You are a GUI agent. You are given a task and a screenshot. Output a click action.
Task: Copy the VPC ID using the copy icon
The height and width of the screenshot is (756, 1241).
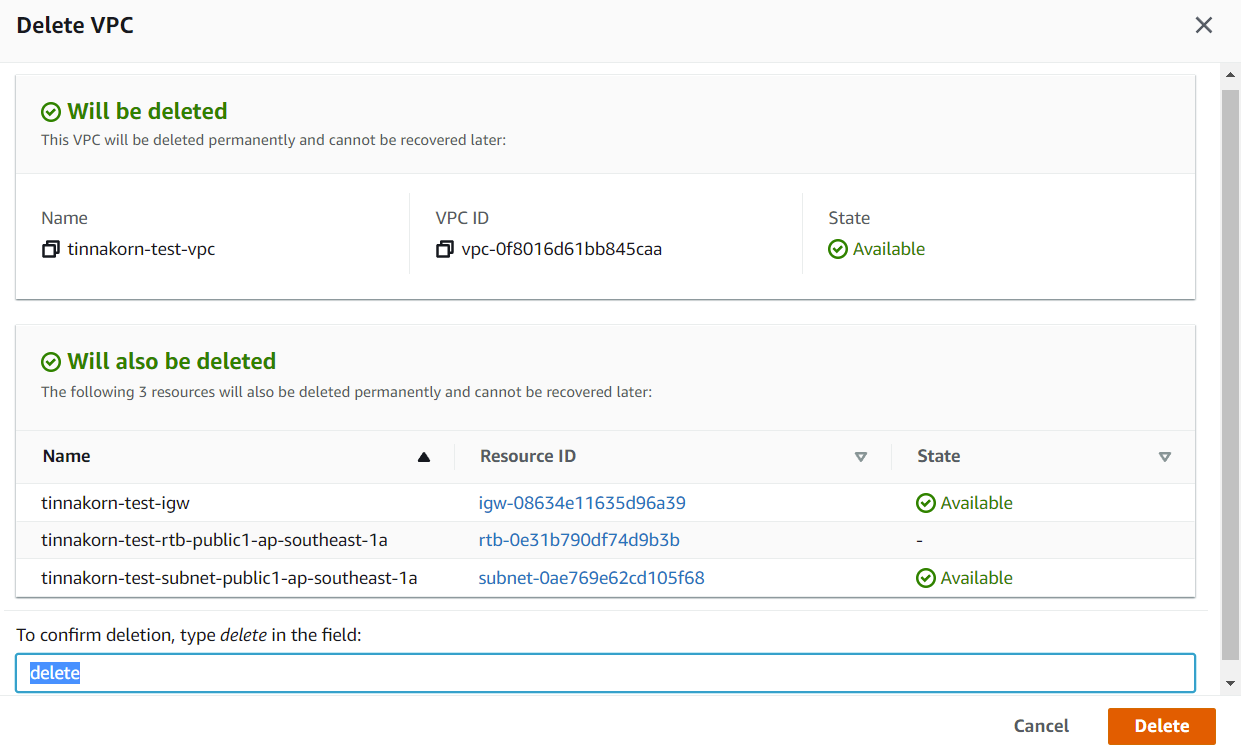click(x=445, y=249)
